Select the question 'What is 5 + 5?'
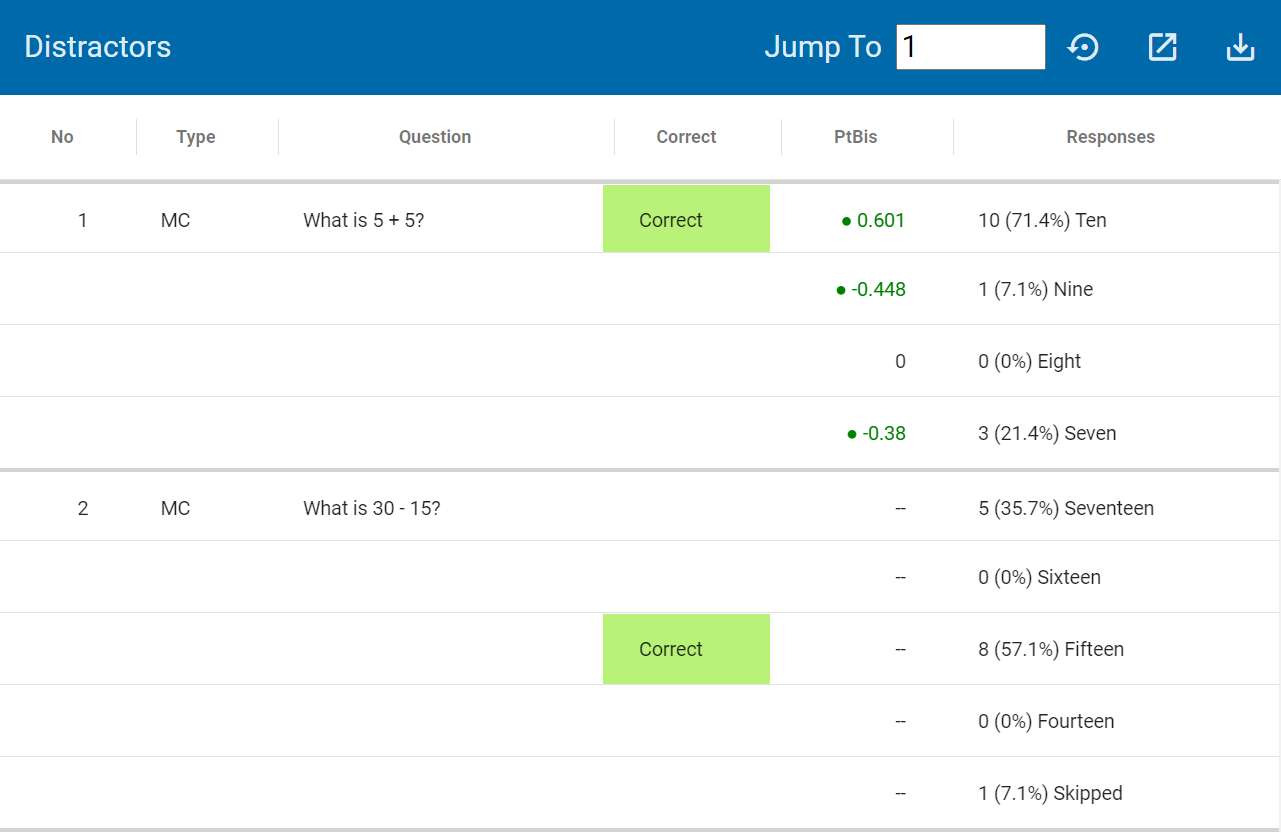This screenshot has width=1281, height=832. pos(363,220)
